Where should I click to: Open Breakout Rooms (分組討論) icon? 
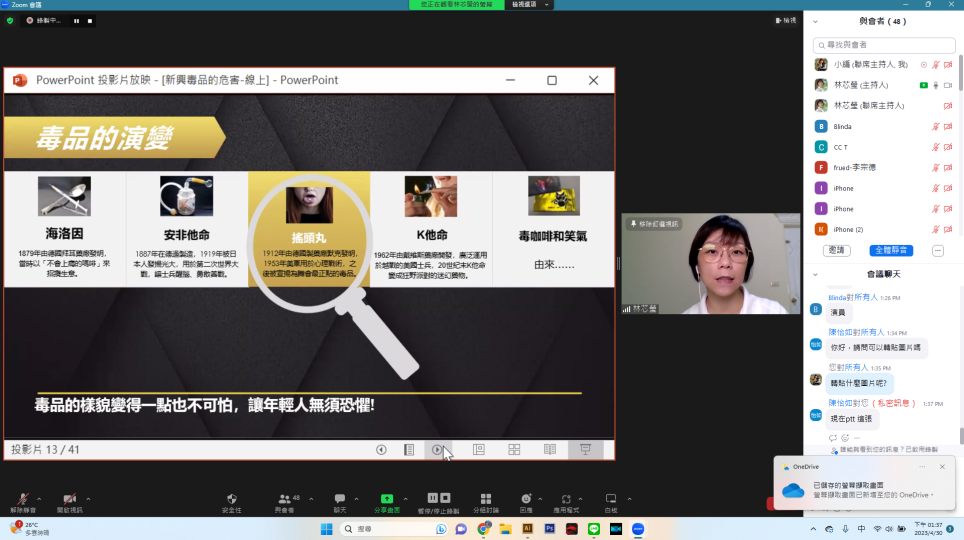tap(486, 499)
